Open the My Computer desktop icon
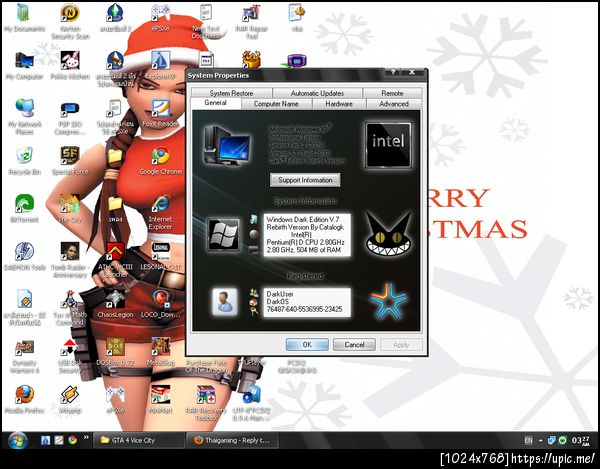This screenshot has width=600, height=469. tap(24, 65)
